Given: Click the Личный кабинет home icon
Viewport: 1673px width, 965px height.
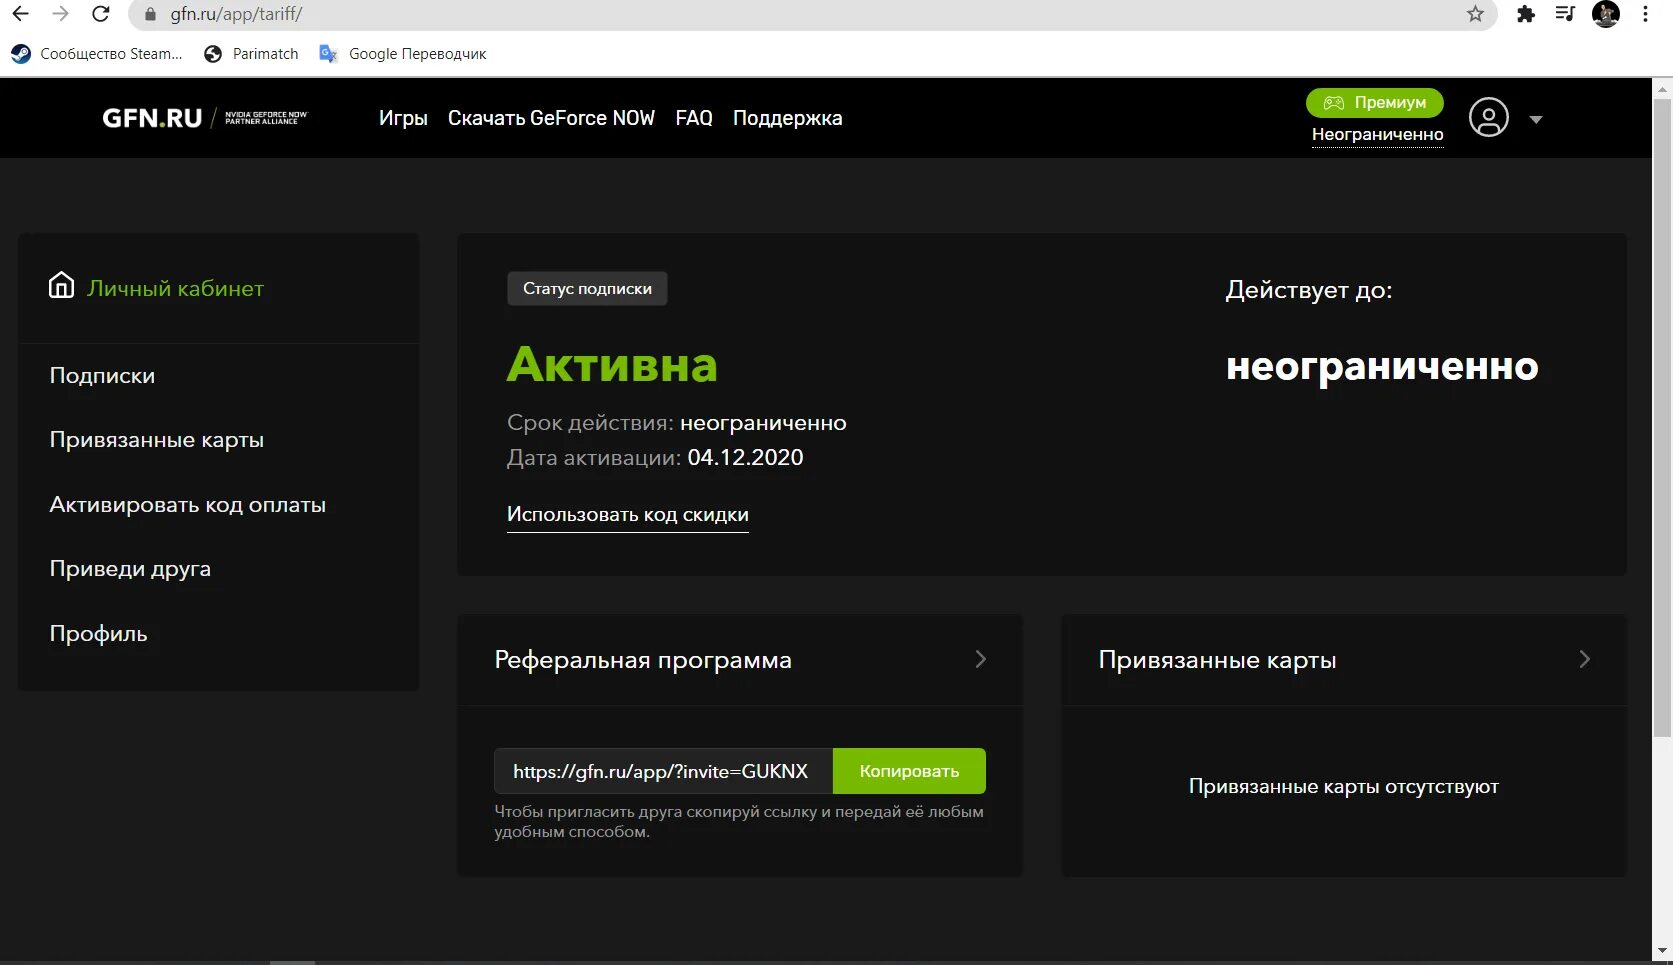Looking at the screenshot, I should click(x=61, y=286).
